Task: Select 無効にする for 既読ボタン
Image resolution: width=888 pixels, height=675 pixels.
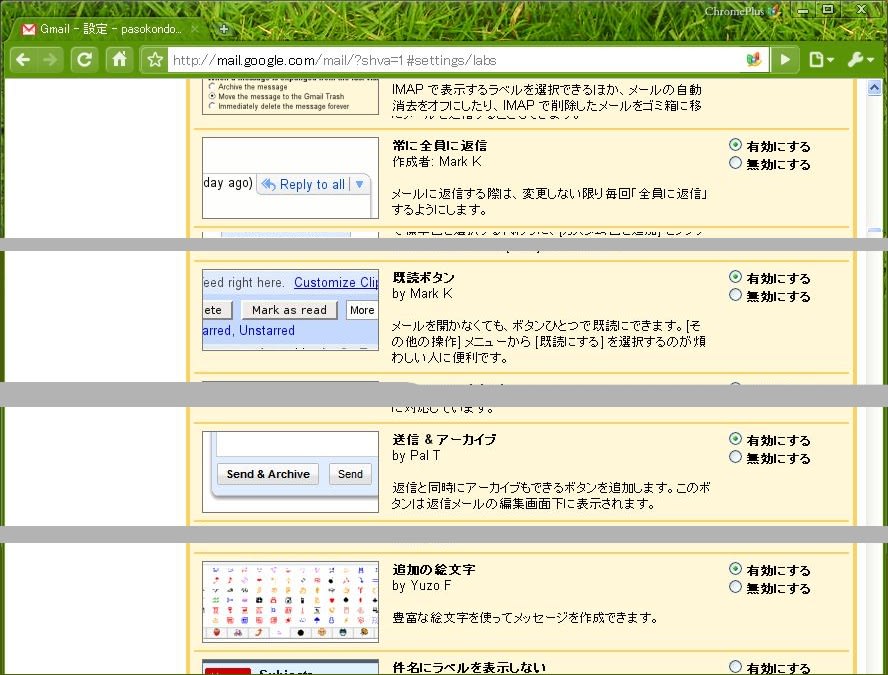Action: tap(736, 295)
